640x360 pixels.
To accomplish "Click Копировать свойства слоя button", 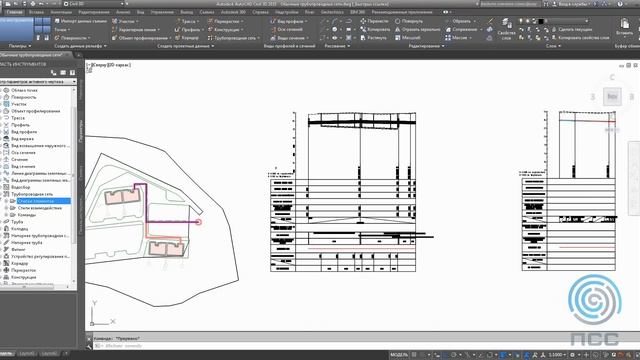I will [580, 38].
